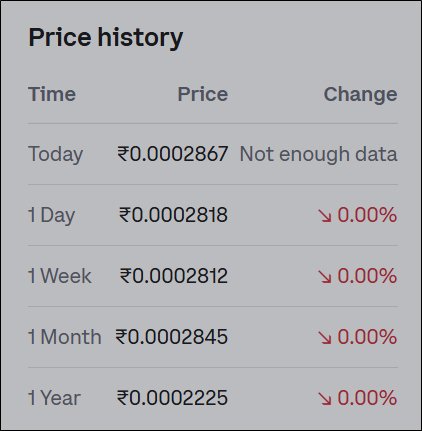Click the 0.00% change in 1 Year row
Image resolution: width=422 pixels, height=431 pixels.
367,398
